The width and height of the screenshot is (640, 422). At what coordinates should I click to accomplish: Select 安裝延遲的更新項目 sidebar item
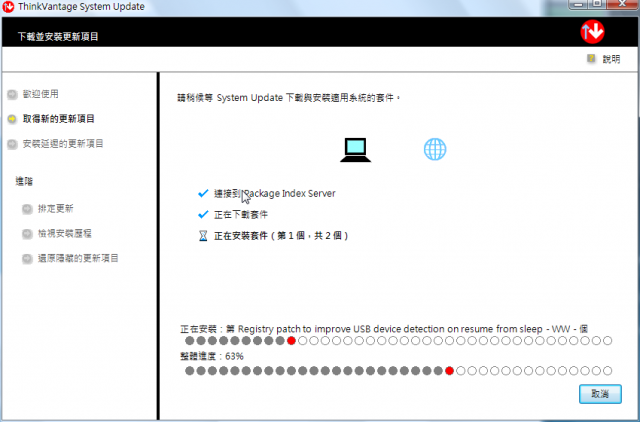(63, 144)
